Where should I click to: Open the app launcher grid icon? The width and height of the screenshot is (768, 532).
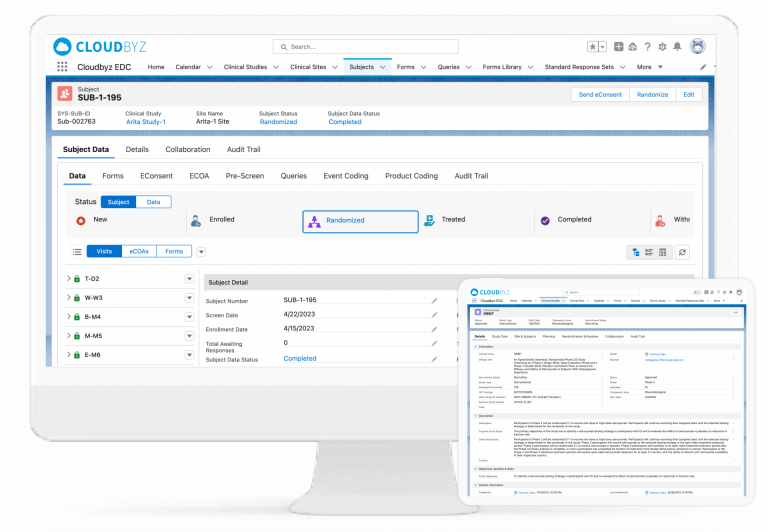63,67
